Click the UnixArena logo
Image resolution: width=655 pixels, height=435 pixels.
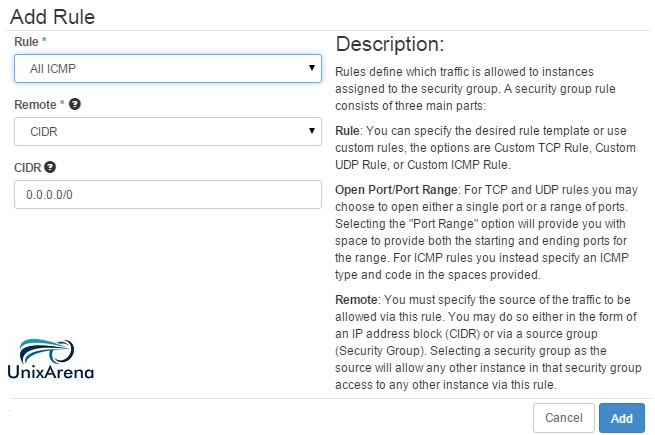click(x=51, y=359)
